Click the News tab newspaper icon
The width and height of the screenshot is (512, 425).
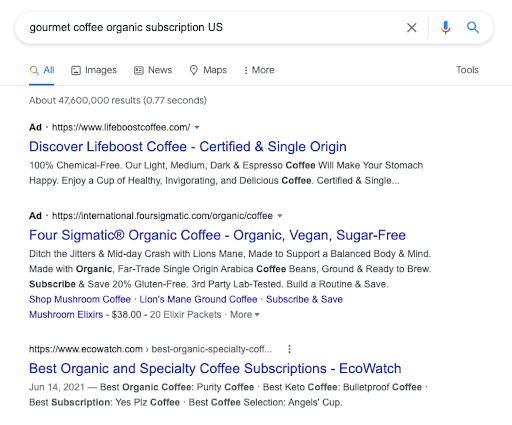[x=139, y=70]
